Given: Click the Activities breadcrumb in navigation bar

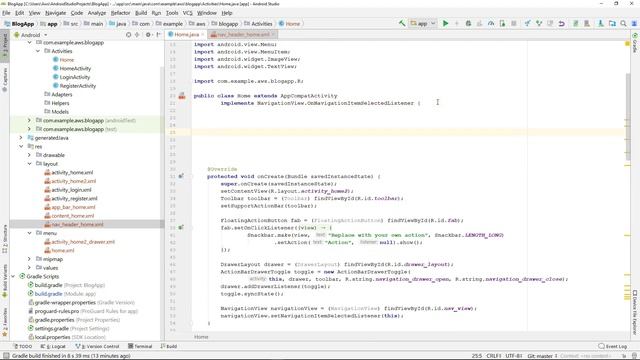Looking at the screenshot, I should [x=258, y=24].
